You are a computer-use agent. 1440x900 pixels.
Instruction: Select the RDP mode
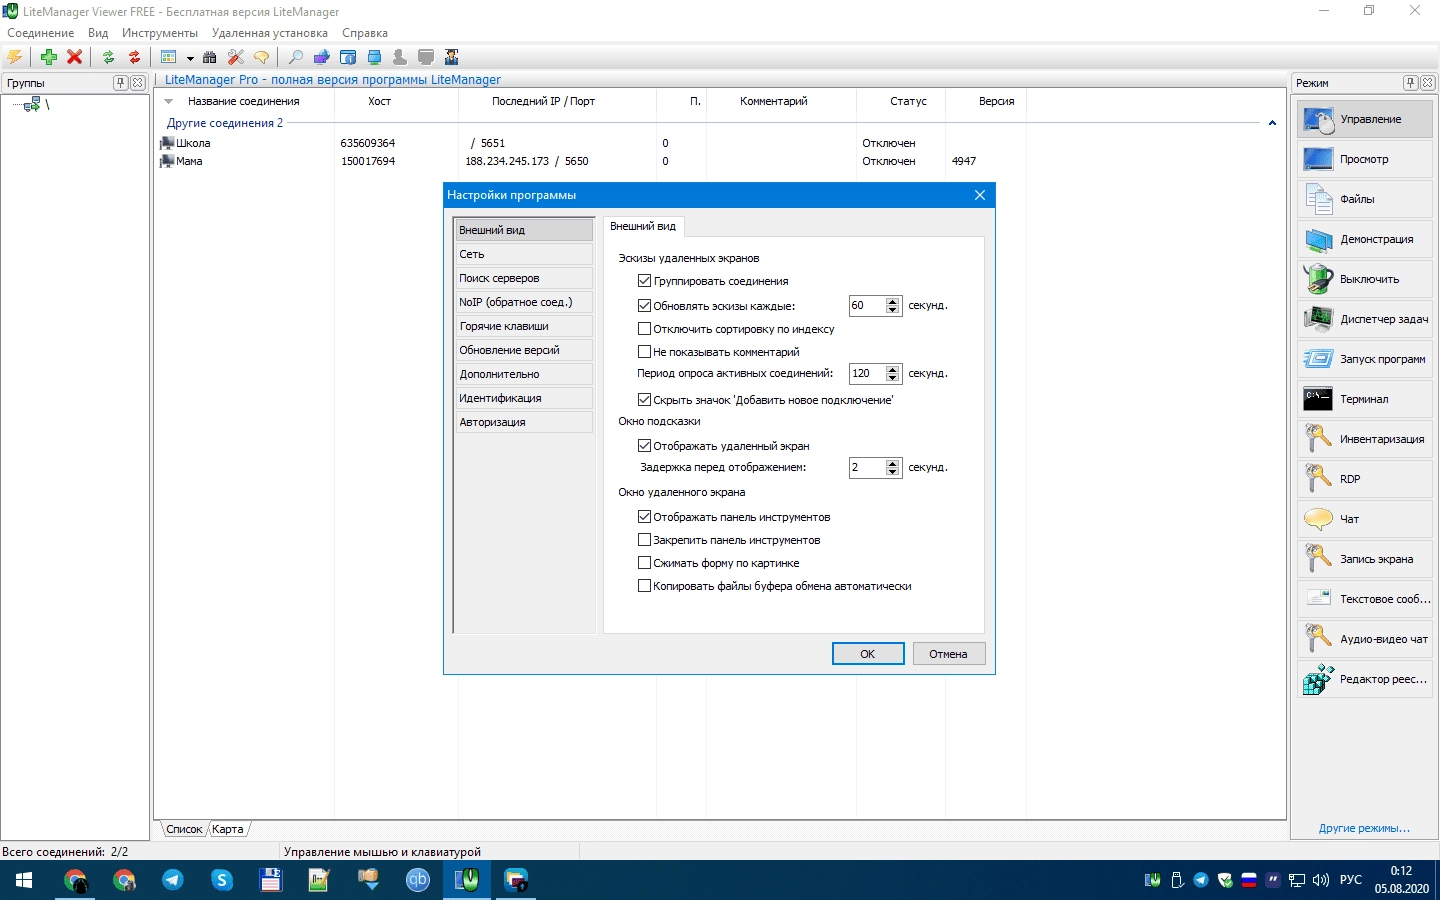[x=1365, y=479]
